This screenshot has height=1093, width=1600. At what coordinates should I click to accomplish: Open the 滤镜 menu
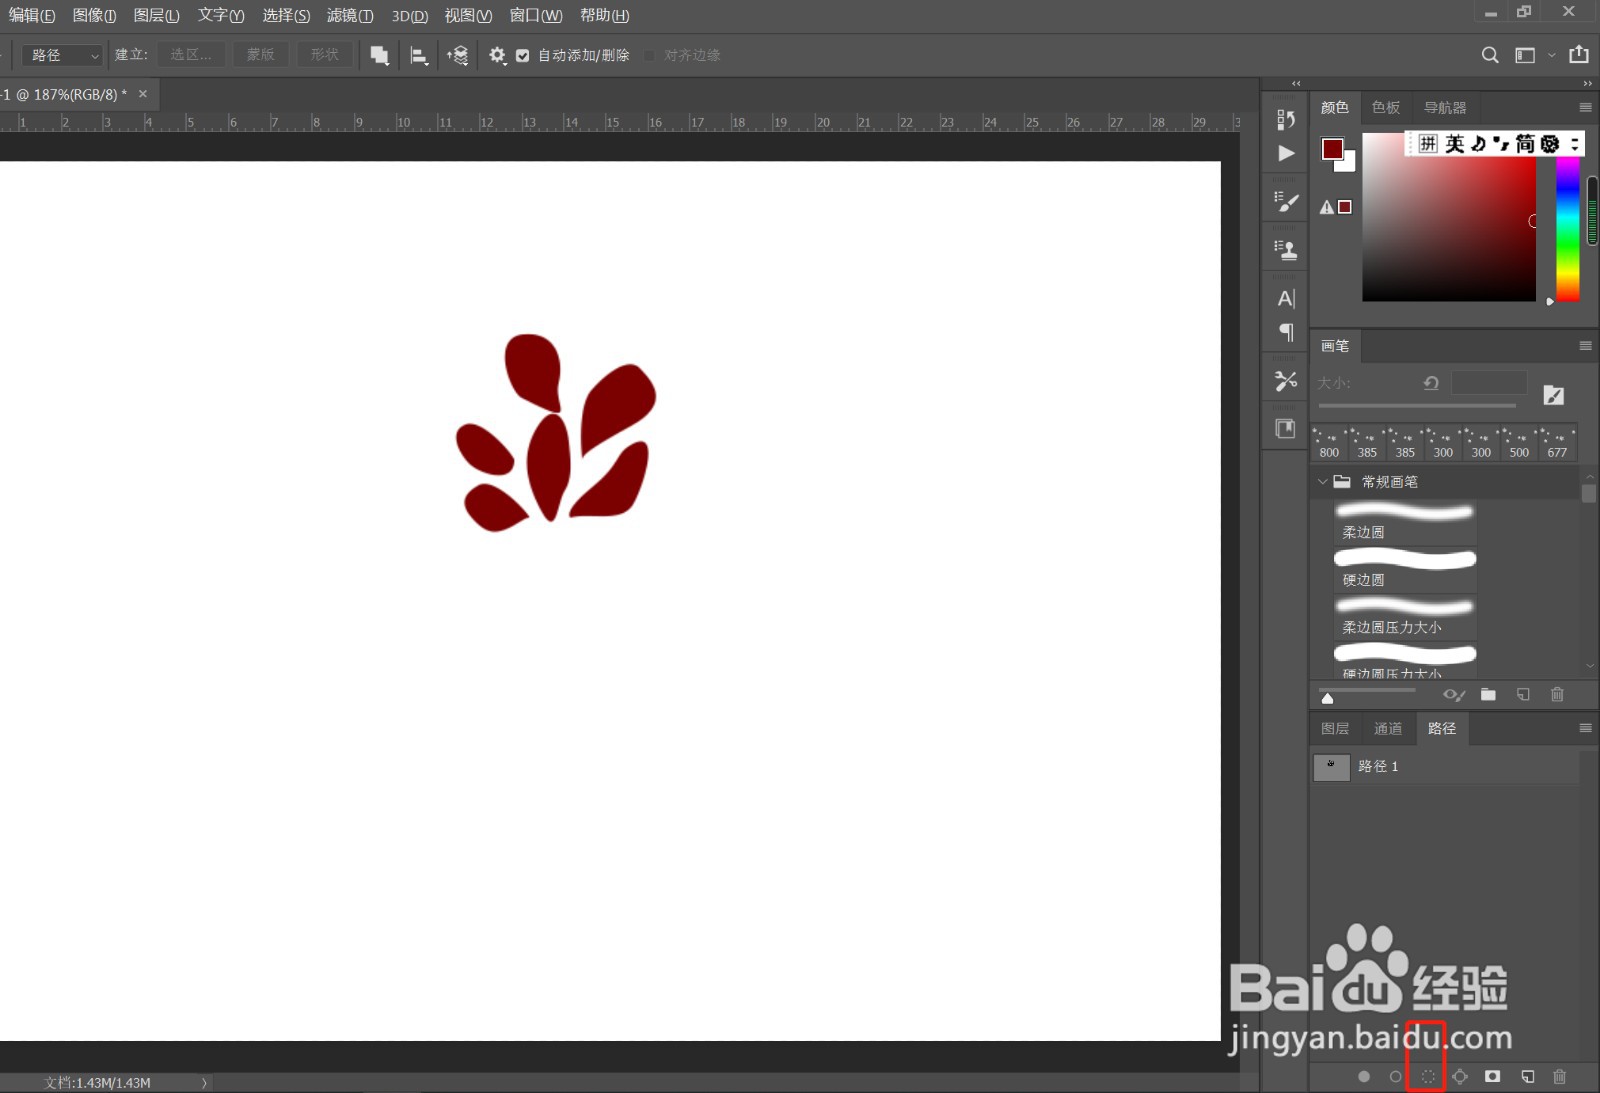(x=350, y=15)
